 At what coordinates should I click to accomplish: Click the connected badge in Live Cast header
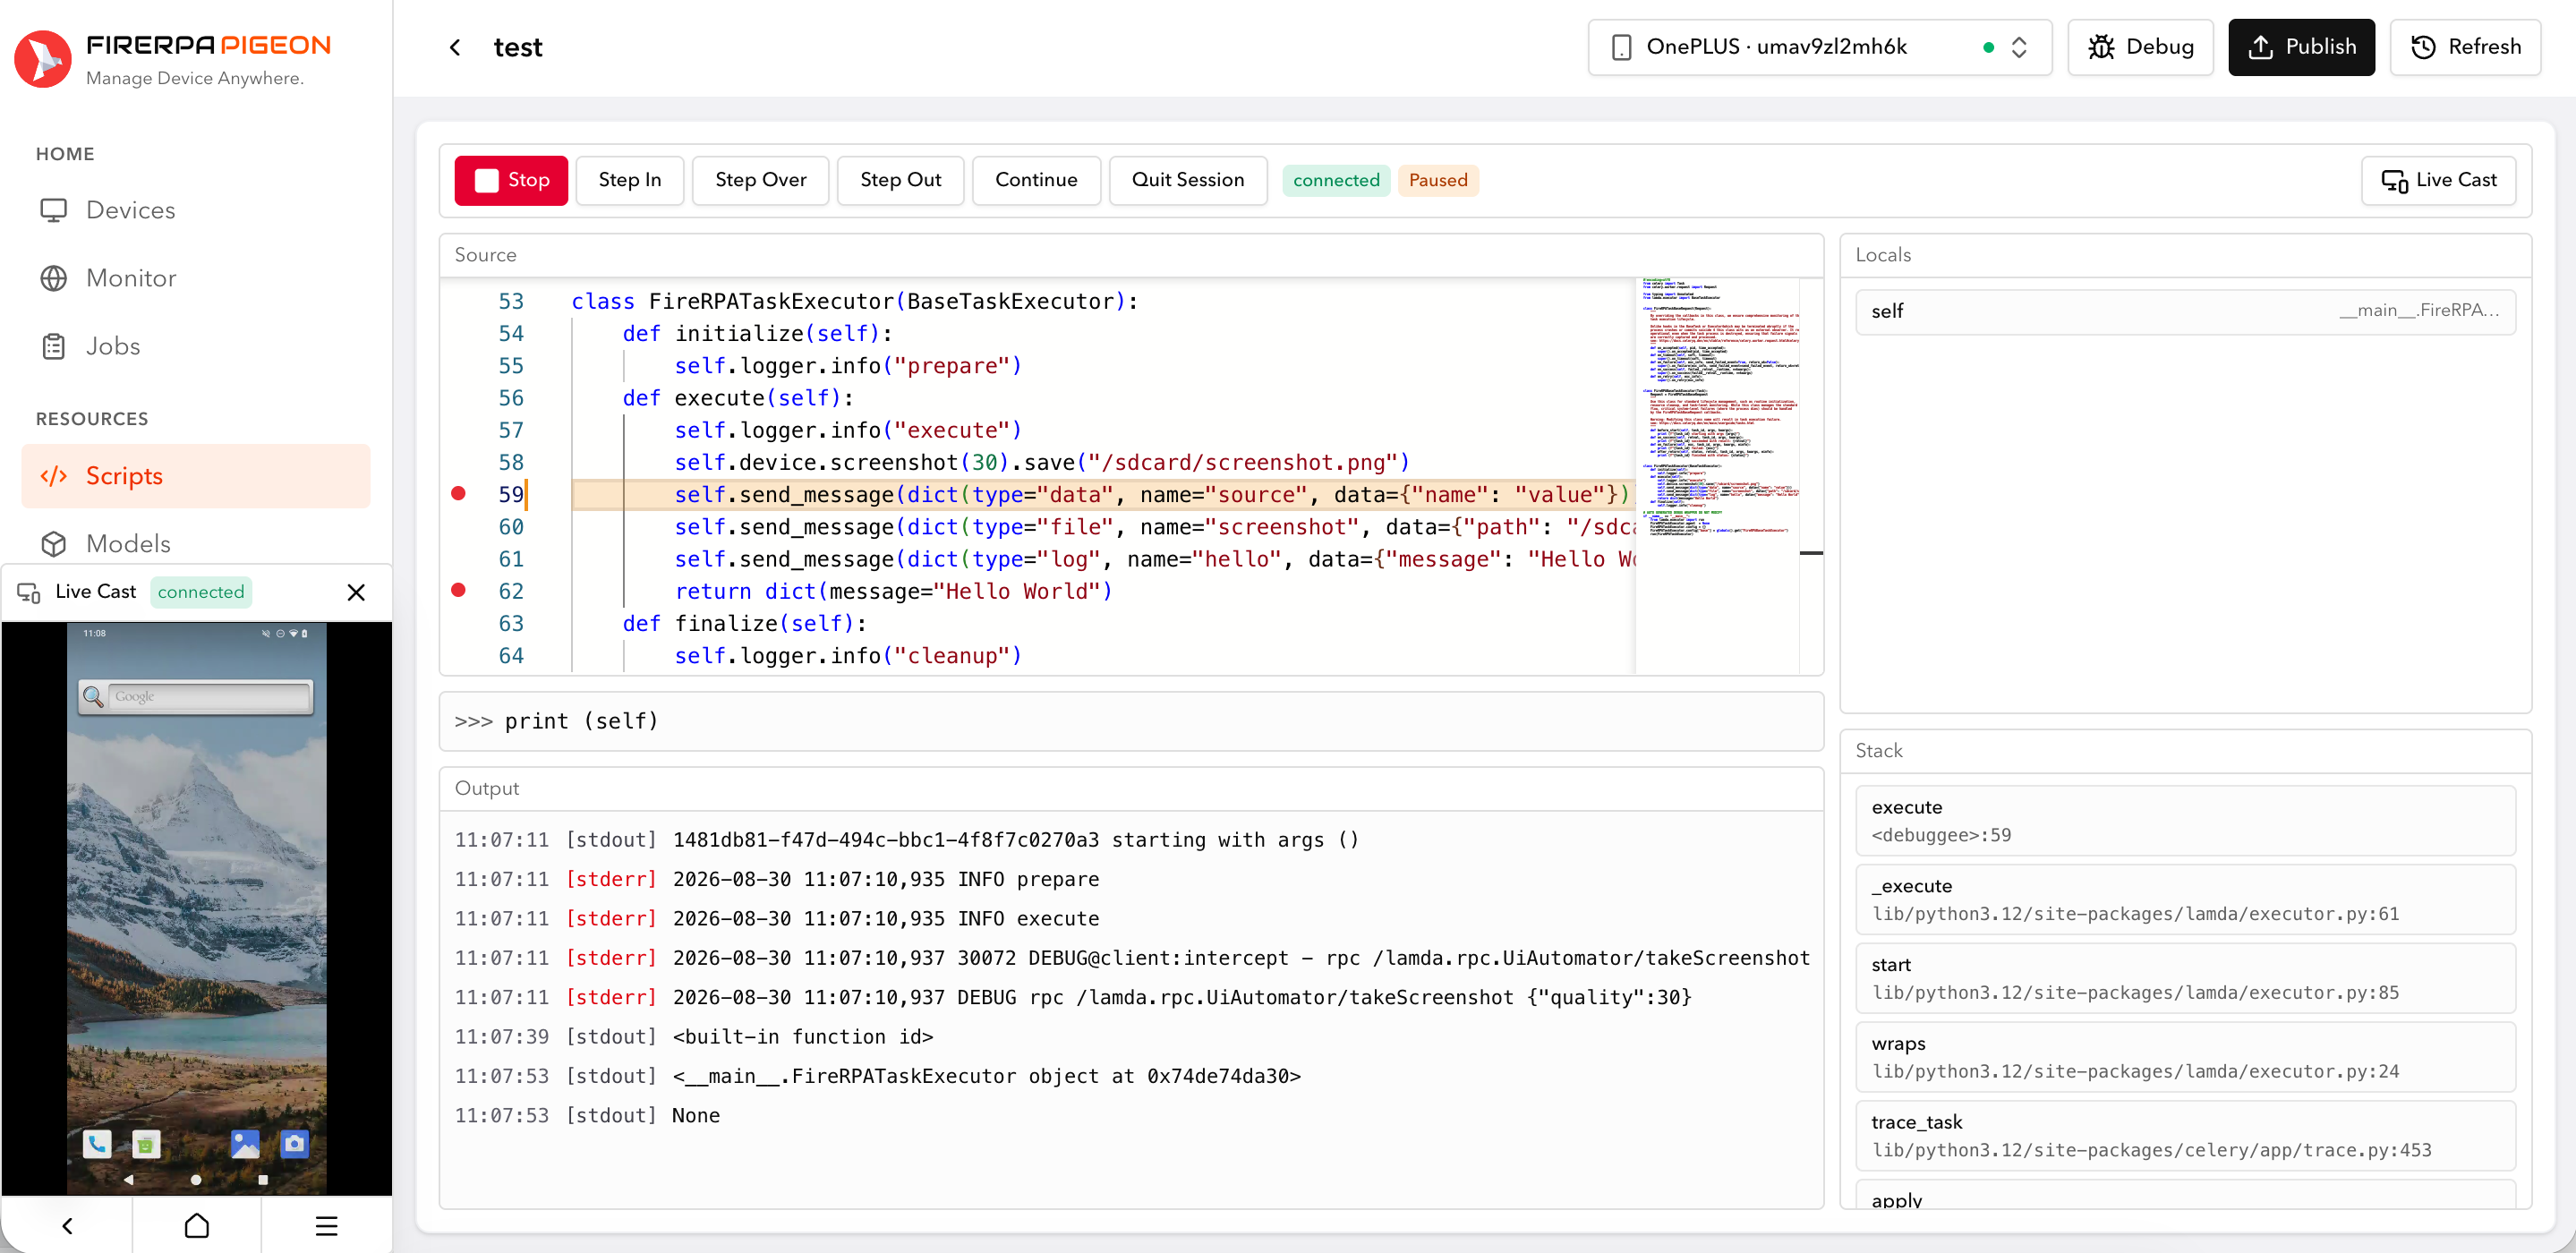201,592
